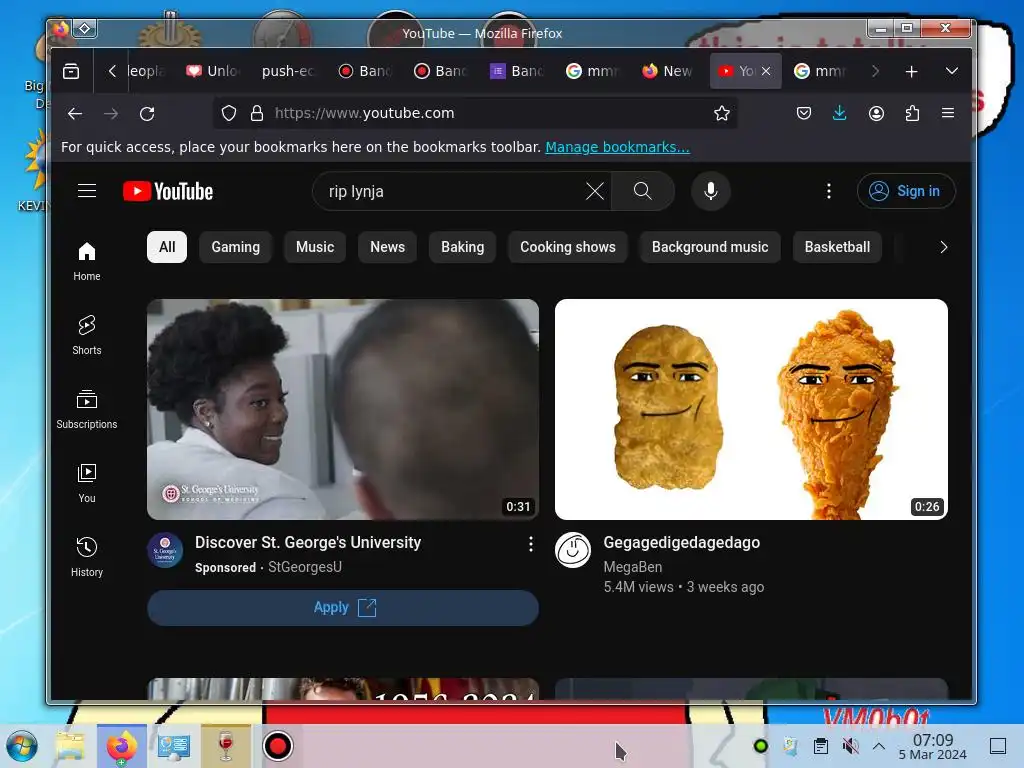Image resolution: width=1024 pixels, height=768 pixels.
Task: Show site security info via padlock icon
Action: click(x=257, y=114)
